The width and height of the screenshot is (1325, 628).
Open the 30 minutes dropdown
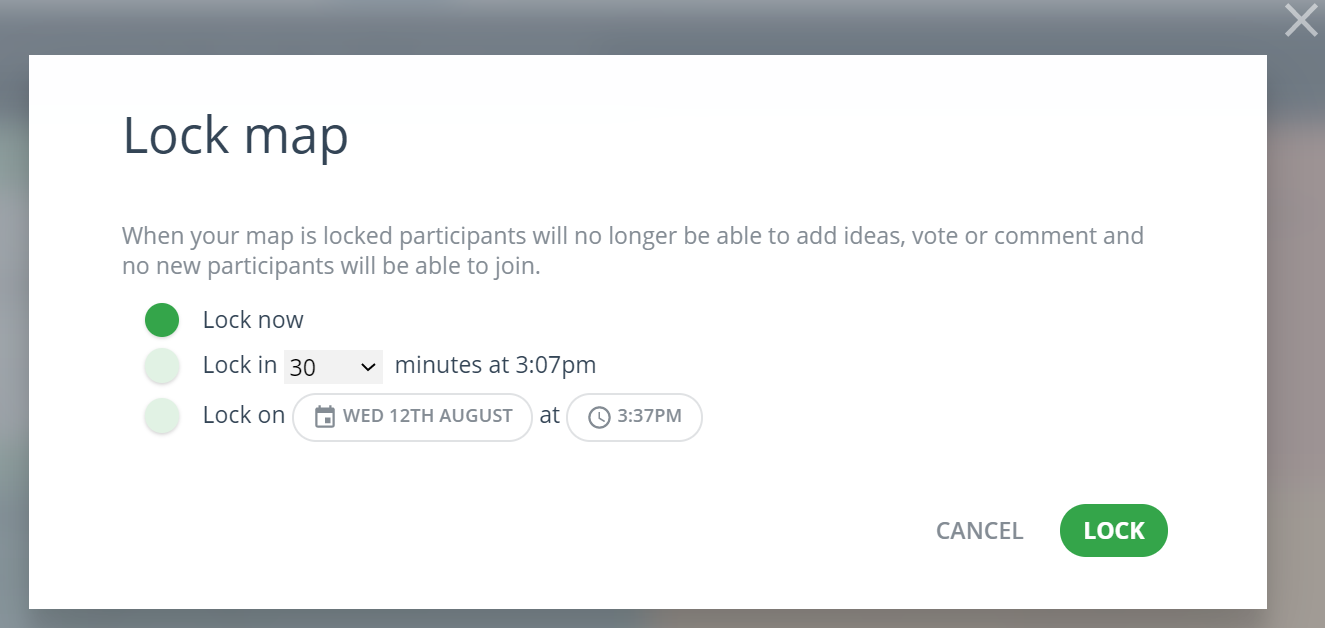click(332, 367)
